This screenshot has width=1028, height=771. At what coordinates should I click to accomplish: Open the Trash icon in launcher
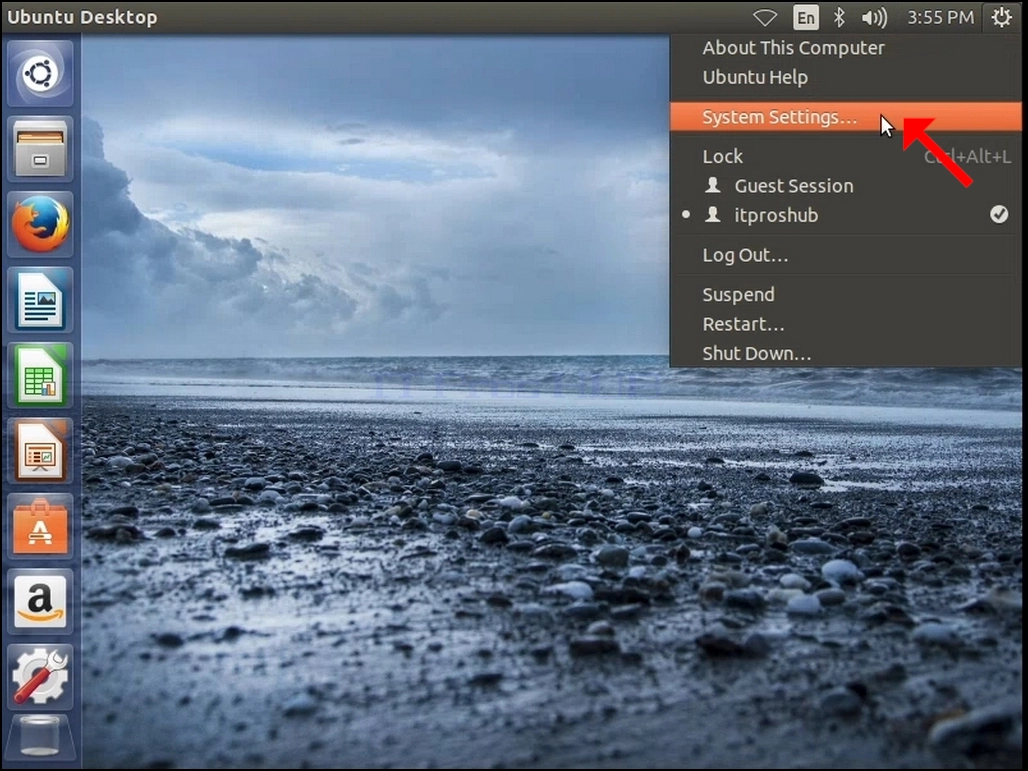click(x=40, y=738)
